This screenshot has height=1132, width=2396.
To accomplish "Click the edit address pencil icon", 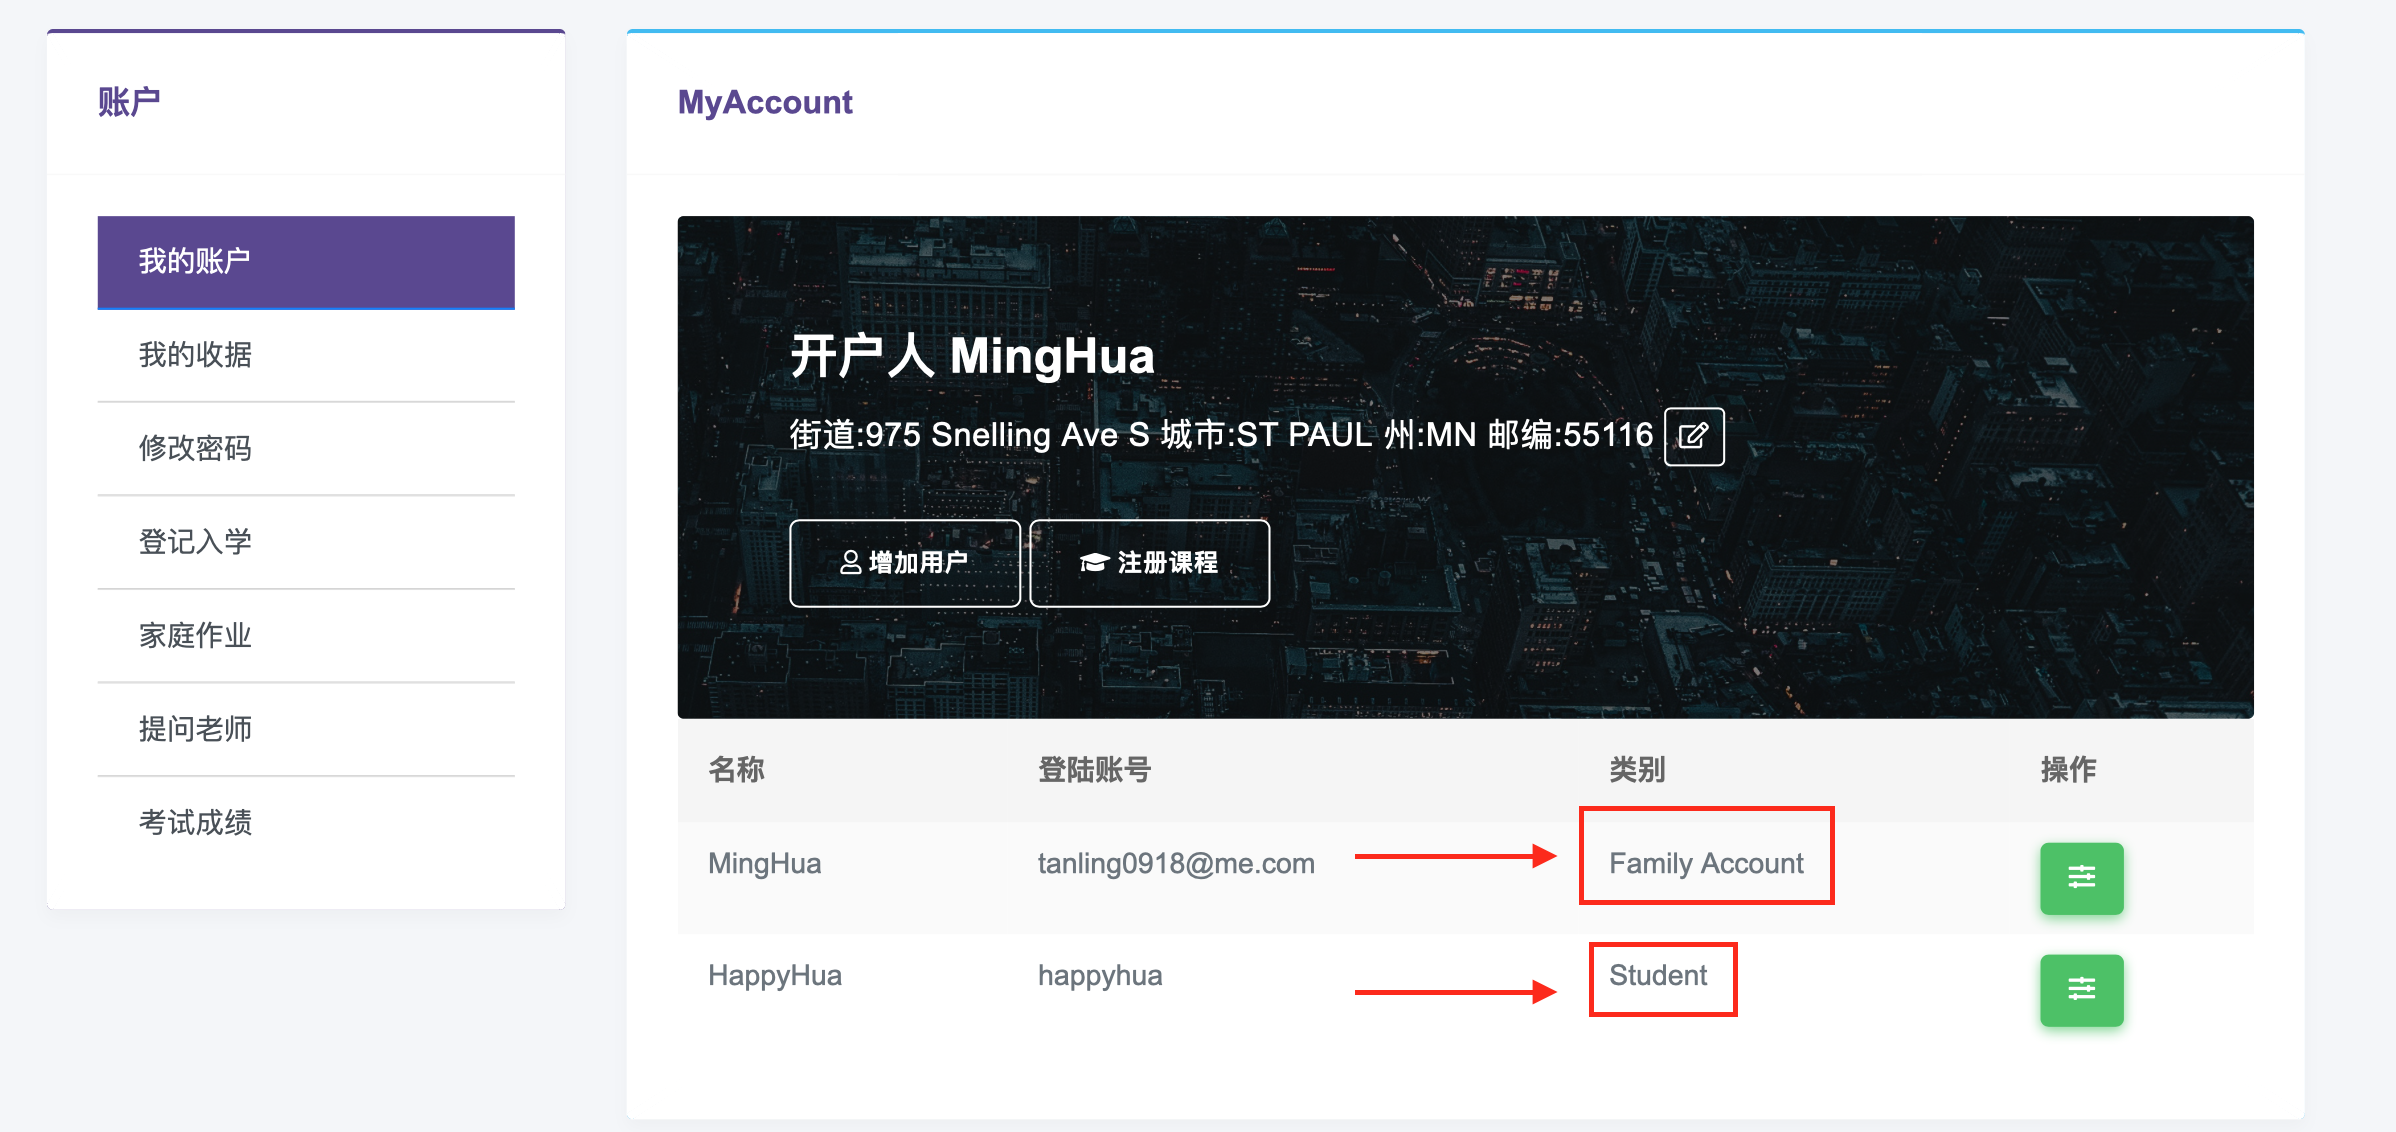I will [1693, 436].
